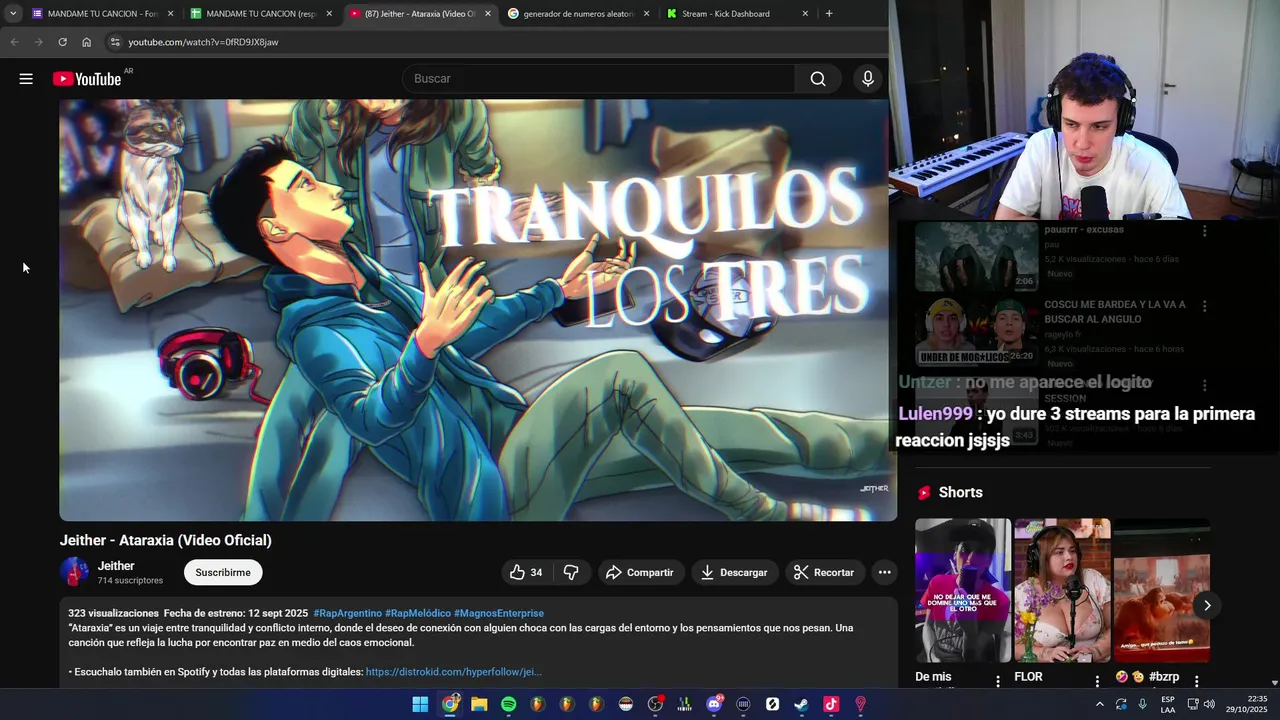1280x720 pixels.
Task: Open Chrome tab search dropdown
Action: pyautogui.click(x=13, y=14)
